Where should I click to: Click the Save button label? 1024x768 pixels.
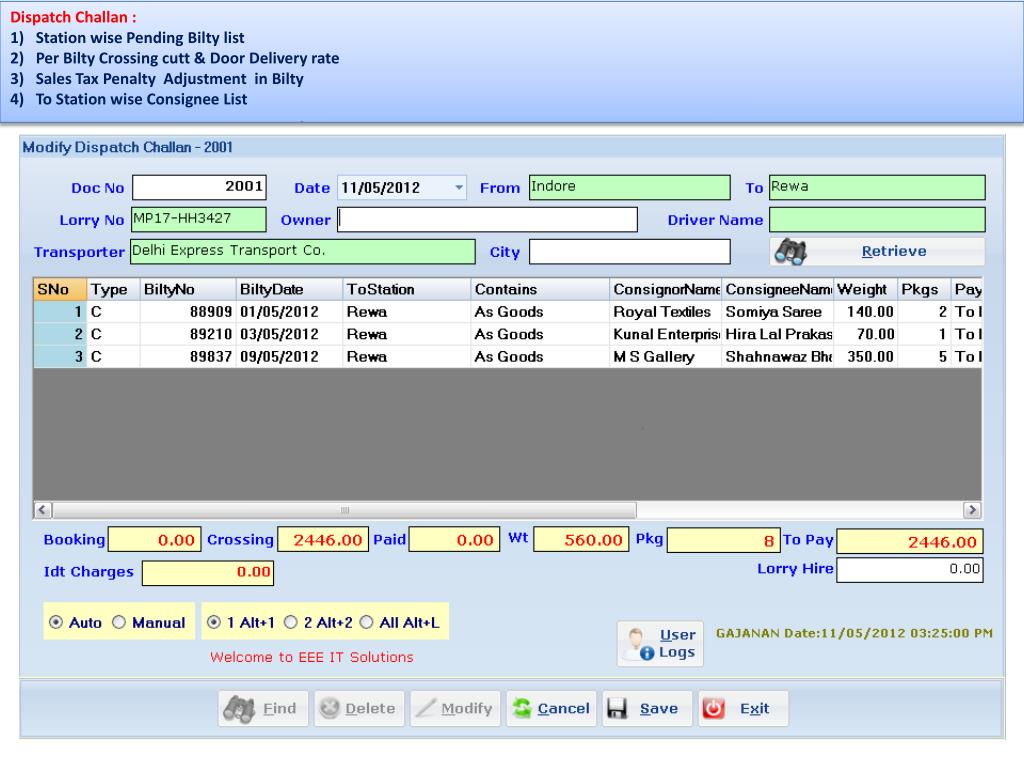(658, 709)
